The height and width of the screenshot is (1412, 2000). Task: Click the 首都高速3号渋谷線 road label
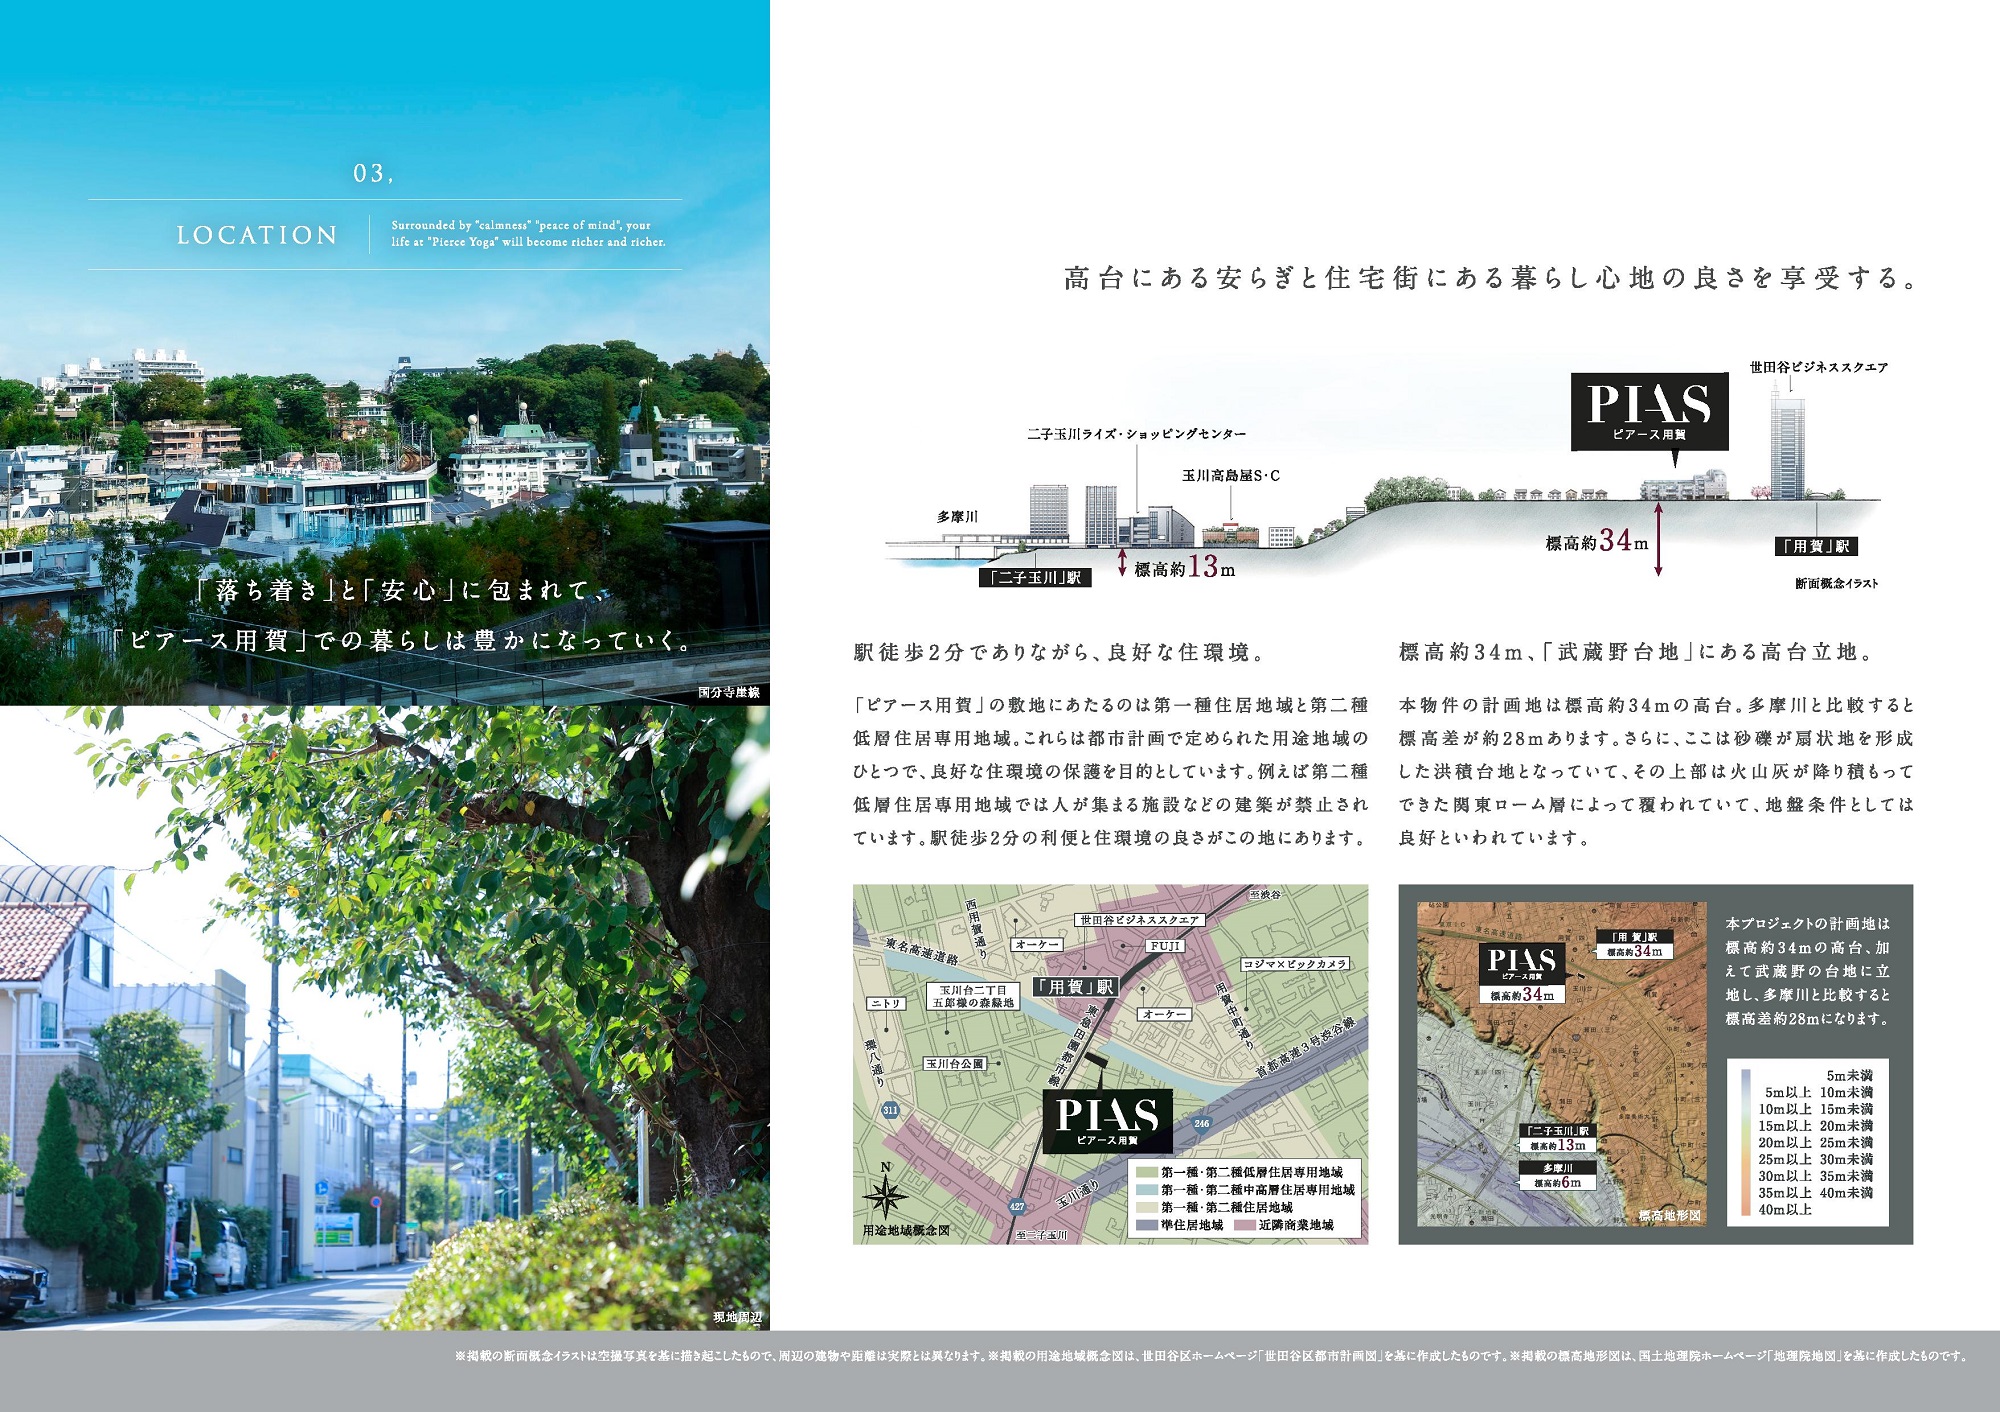click(x=1305, y=1047)
